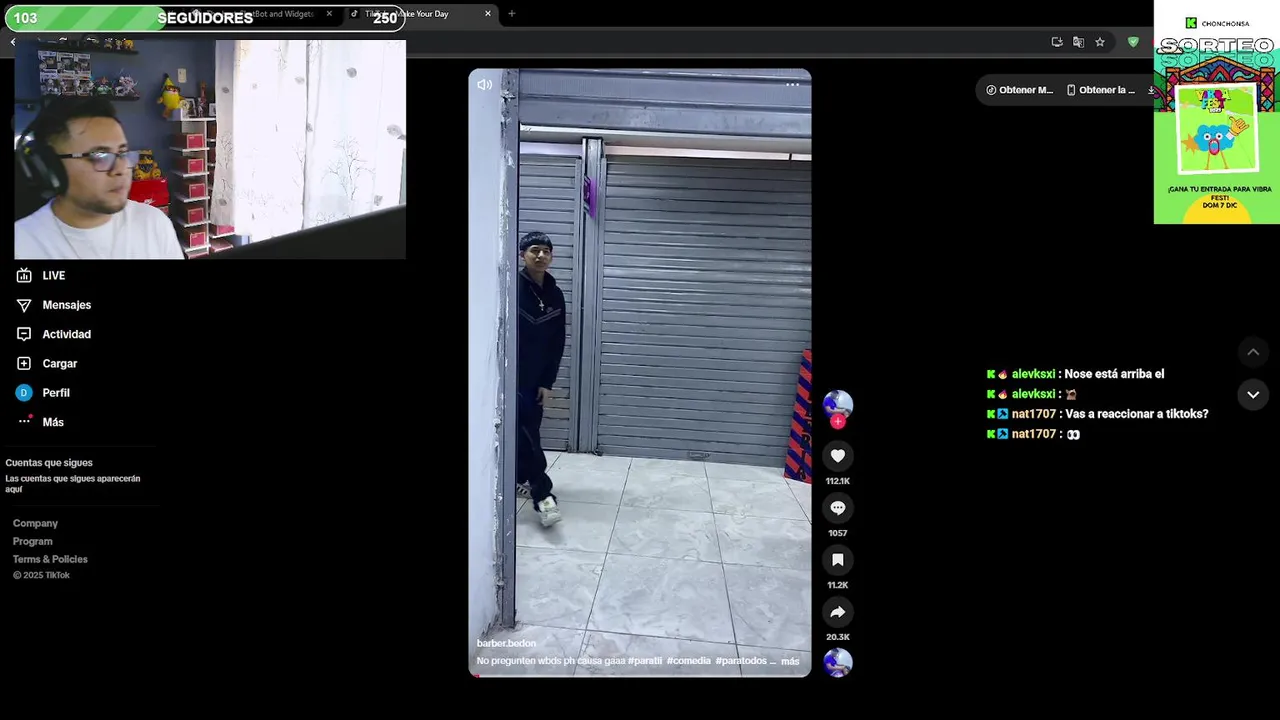Click Obtener la ... app button
Viewport: 1280px width, 720px height.
(x=1100, y=90)
